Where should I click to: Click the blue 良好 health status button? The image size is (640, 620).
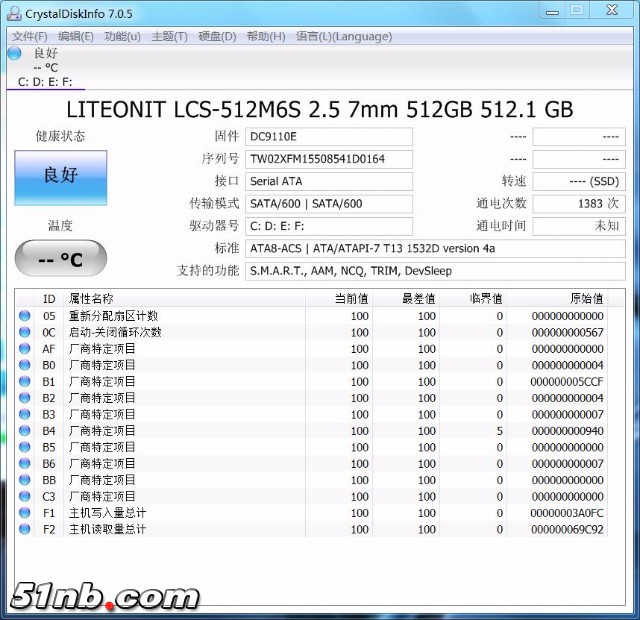click(60, 177)
